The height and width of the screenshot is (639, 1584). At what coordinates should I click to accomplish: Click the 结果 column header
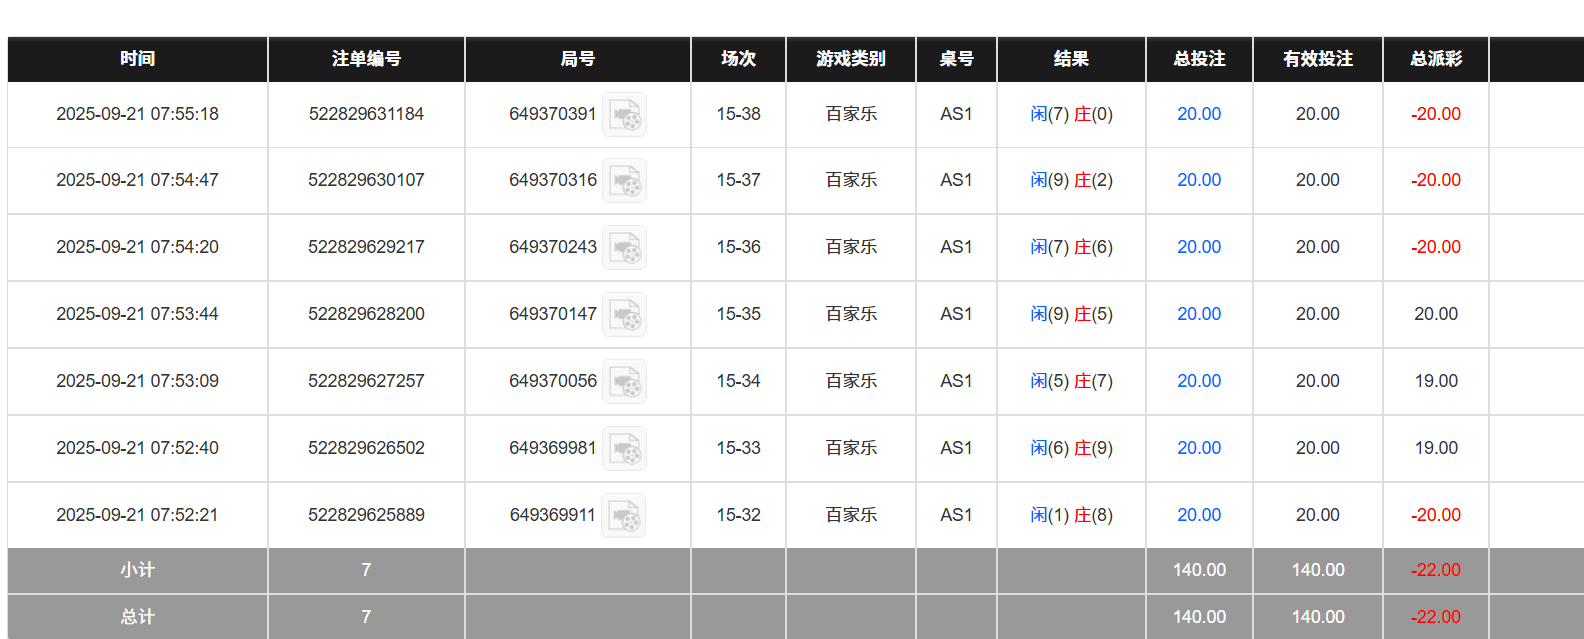pos(1071,59)
